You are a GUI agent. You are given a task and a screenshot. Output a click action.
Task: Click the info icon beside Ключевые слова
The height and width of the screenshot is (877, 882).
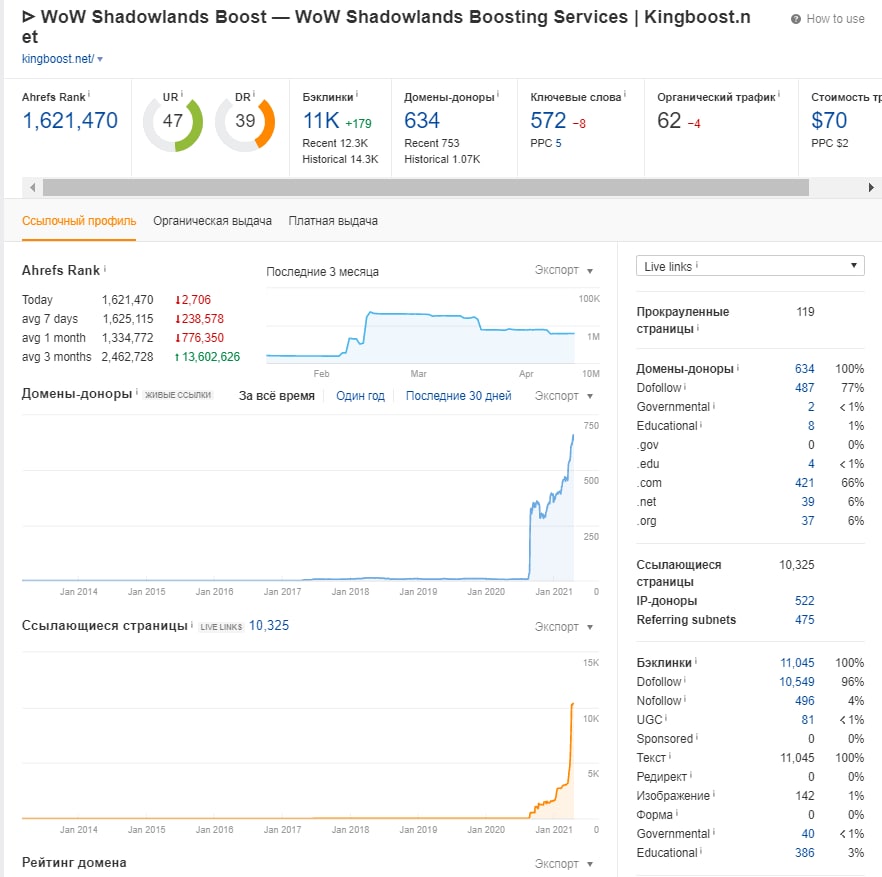625,95
